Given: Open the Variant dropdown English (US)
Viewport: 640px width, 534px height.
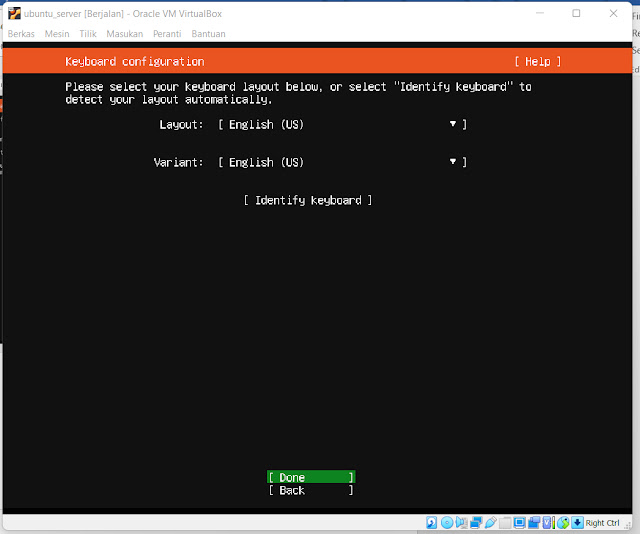Looking at the screenshot, I should [342, 162].
